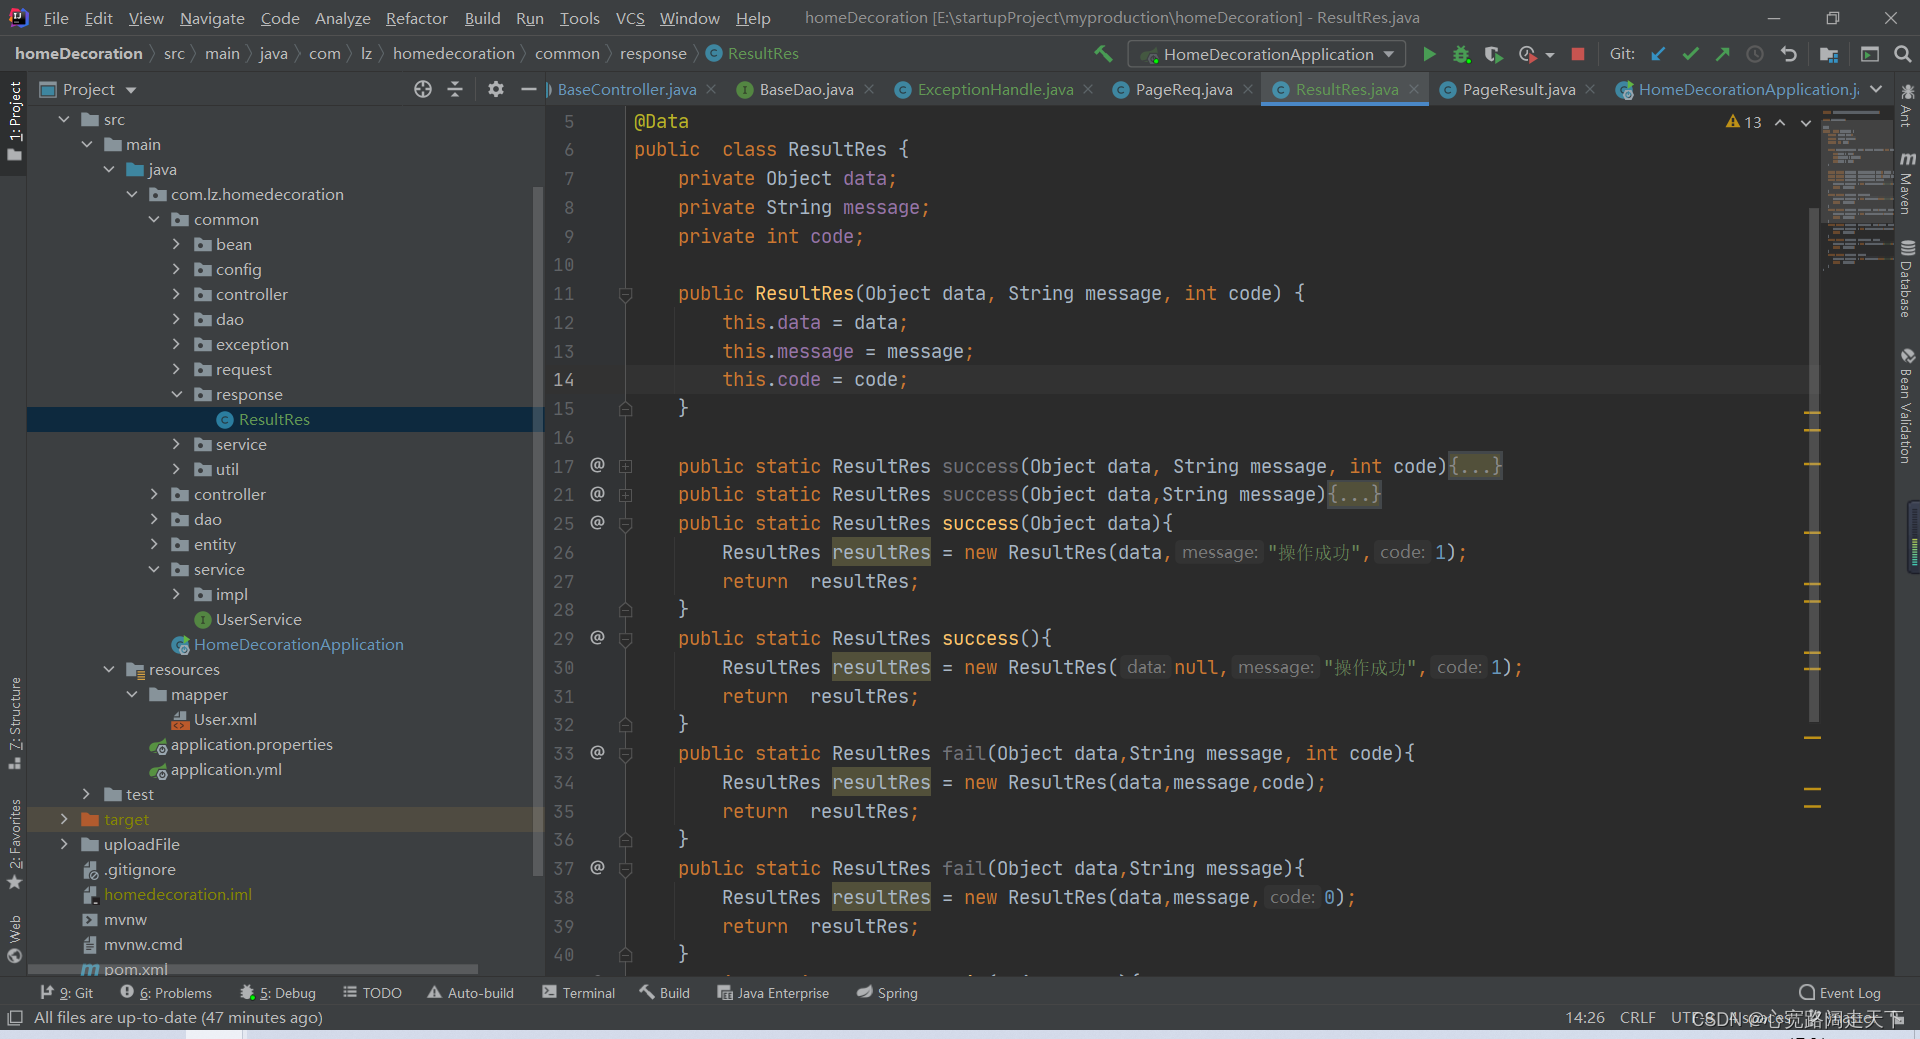Screen dimensions: 1920x1039
Task: Open the Problems tool window
Action: [x=166, y=993]
